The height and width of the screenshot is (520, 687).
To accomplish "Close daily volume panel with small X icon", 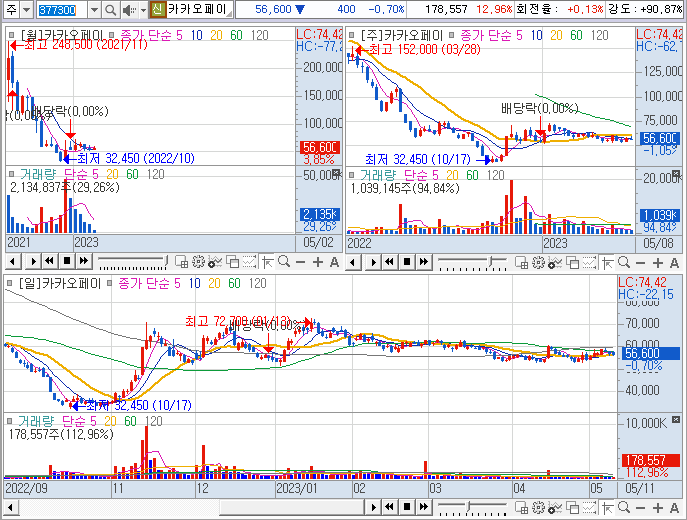I will [676, 419].
